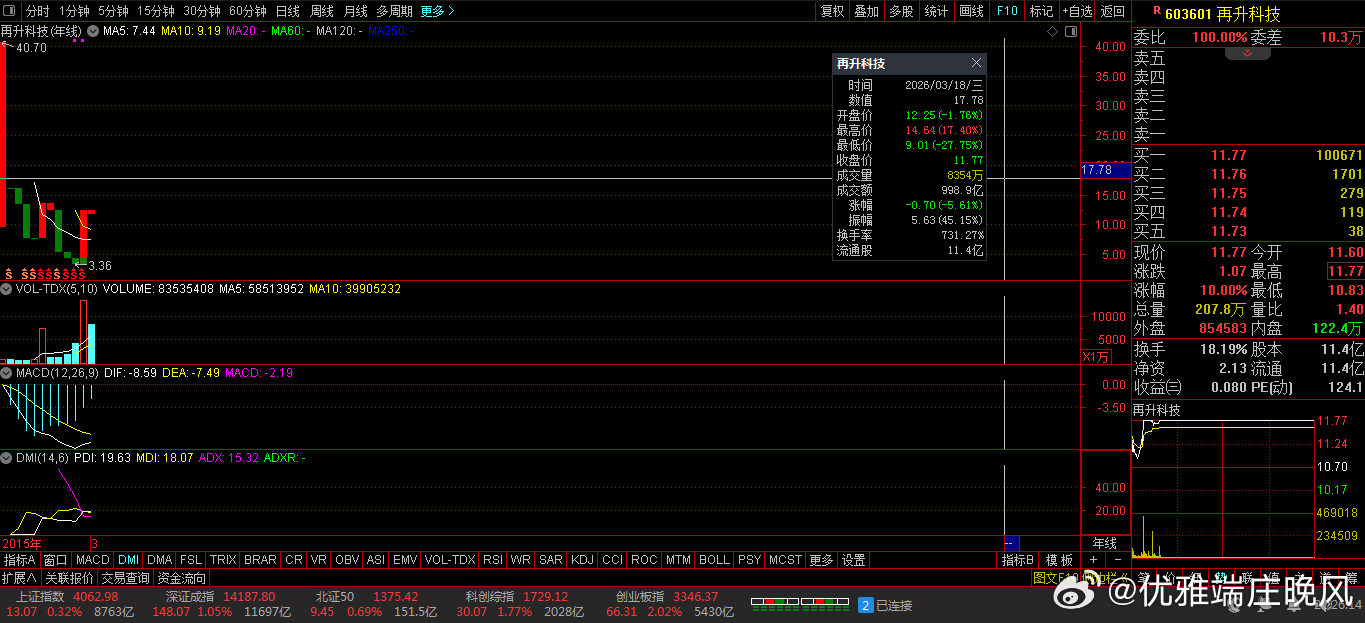Select the MCST indicator tab
Image resolution: width=1365 pixels, height=623 pixels.
click(x=785, y=560)
